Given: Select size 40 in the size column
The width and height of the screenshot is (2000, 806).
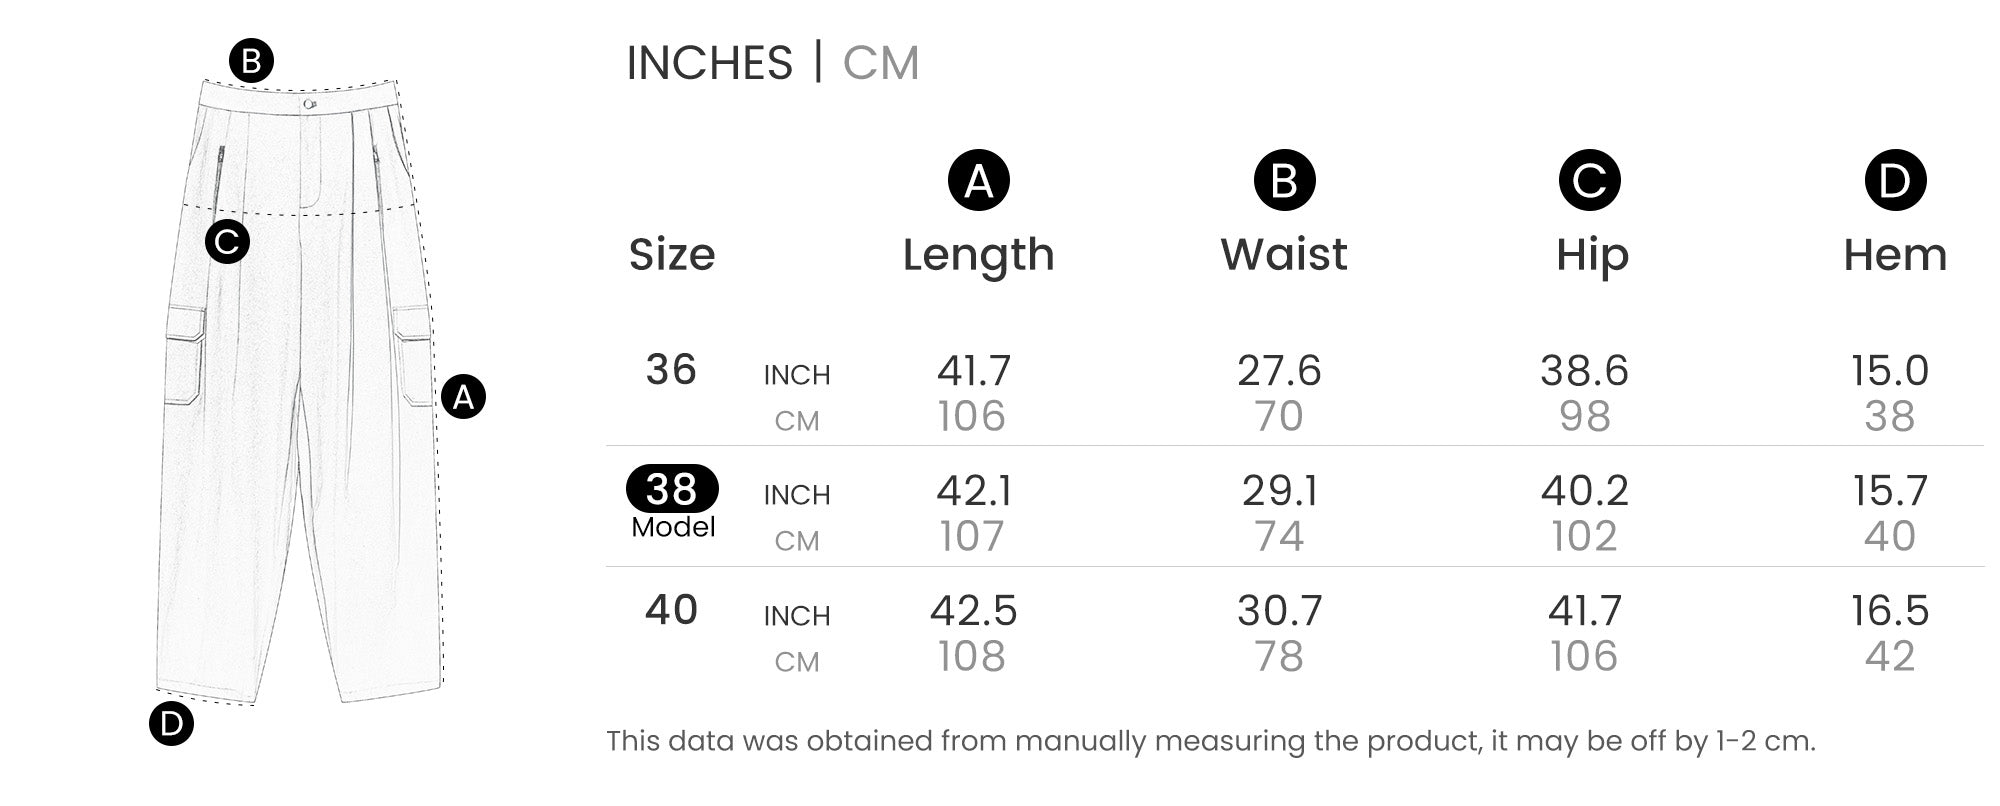Looking at the screenshot, I should (x=671, y=610).
